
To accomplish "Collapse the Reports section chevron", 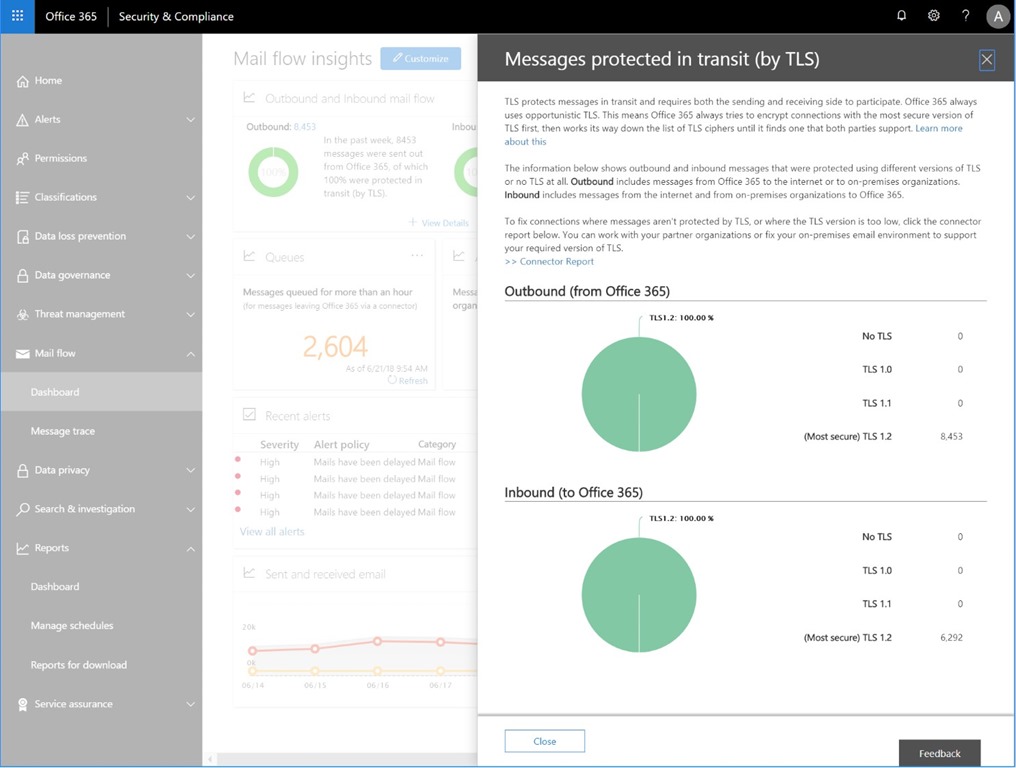I will [190, 549].
